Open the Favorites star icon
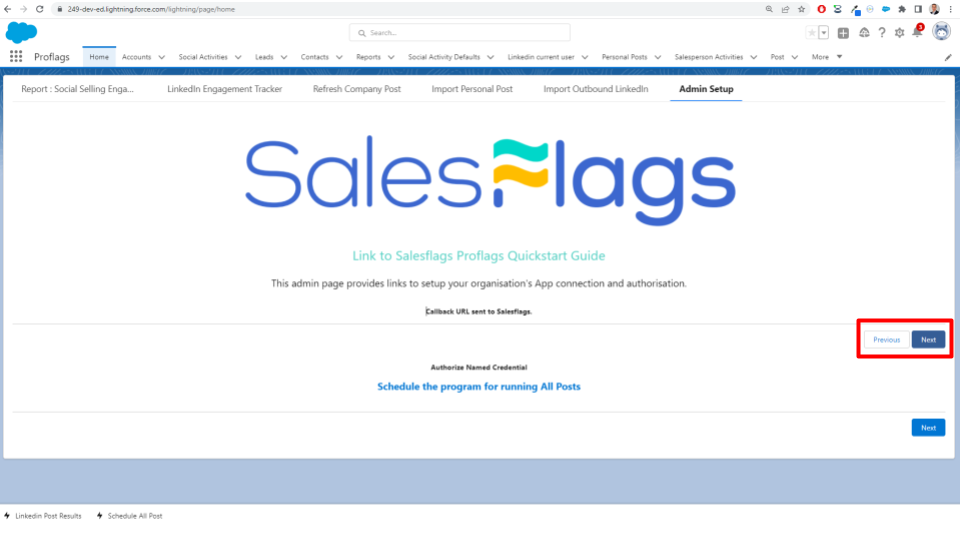The height and width of the screenshot is (540, 960). point(812,33)
